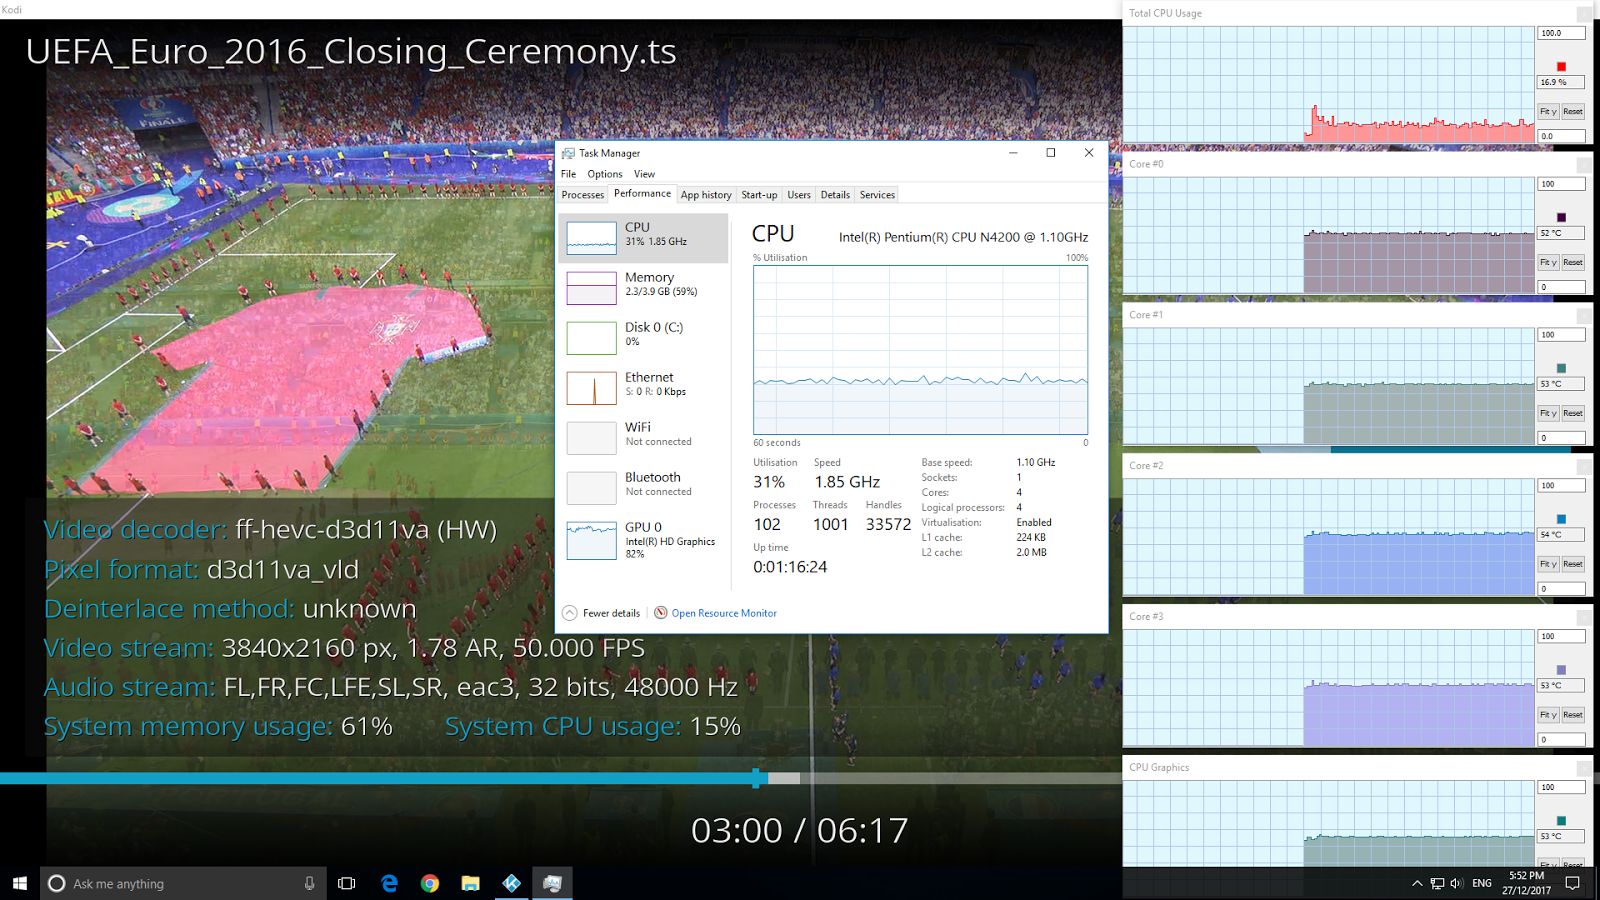Close the Total CPU Usage graph panel
This screenshot has height=900, width=1600.
tap(1584, 14)
